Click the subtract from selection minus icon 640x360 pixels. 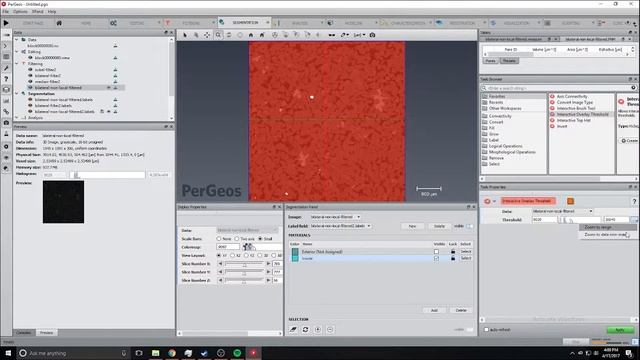(x=330, y=329)
